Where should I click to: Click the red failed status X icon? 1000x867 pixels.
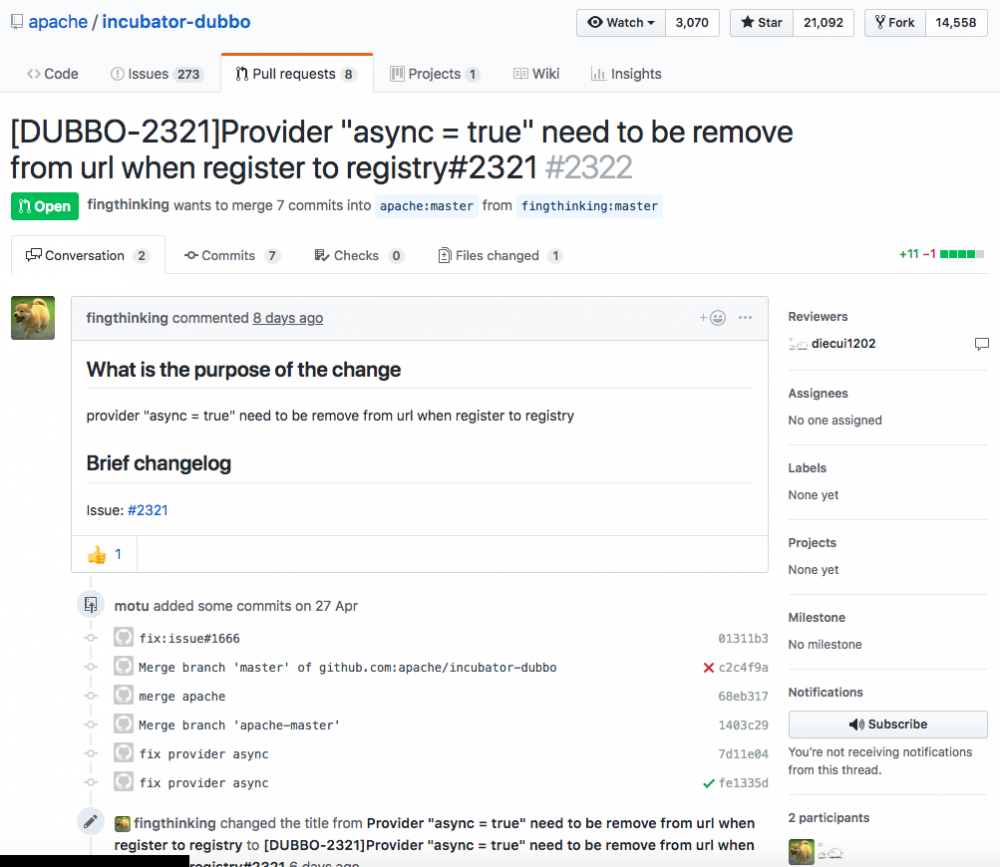(708, 667)
